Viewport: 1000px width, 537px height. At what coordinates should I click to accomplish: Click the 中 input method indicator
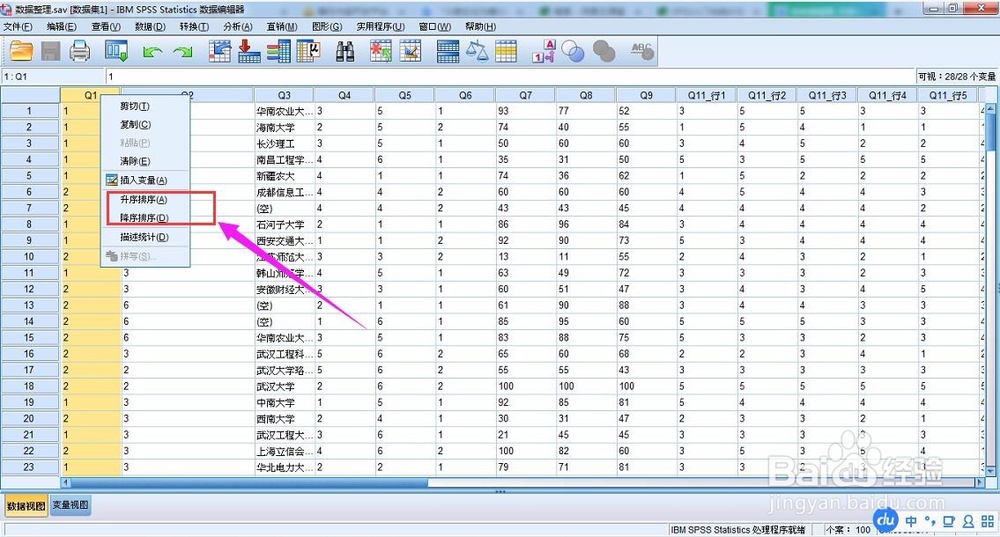click(x=911, y=521)
